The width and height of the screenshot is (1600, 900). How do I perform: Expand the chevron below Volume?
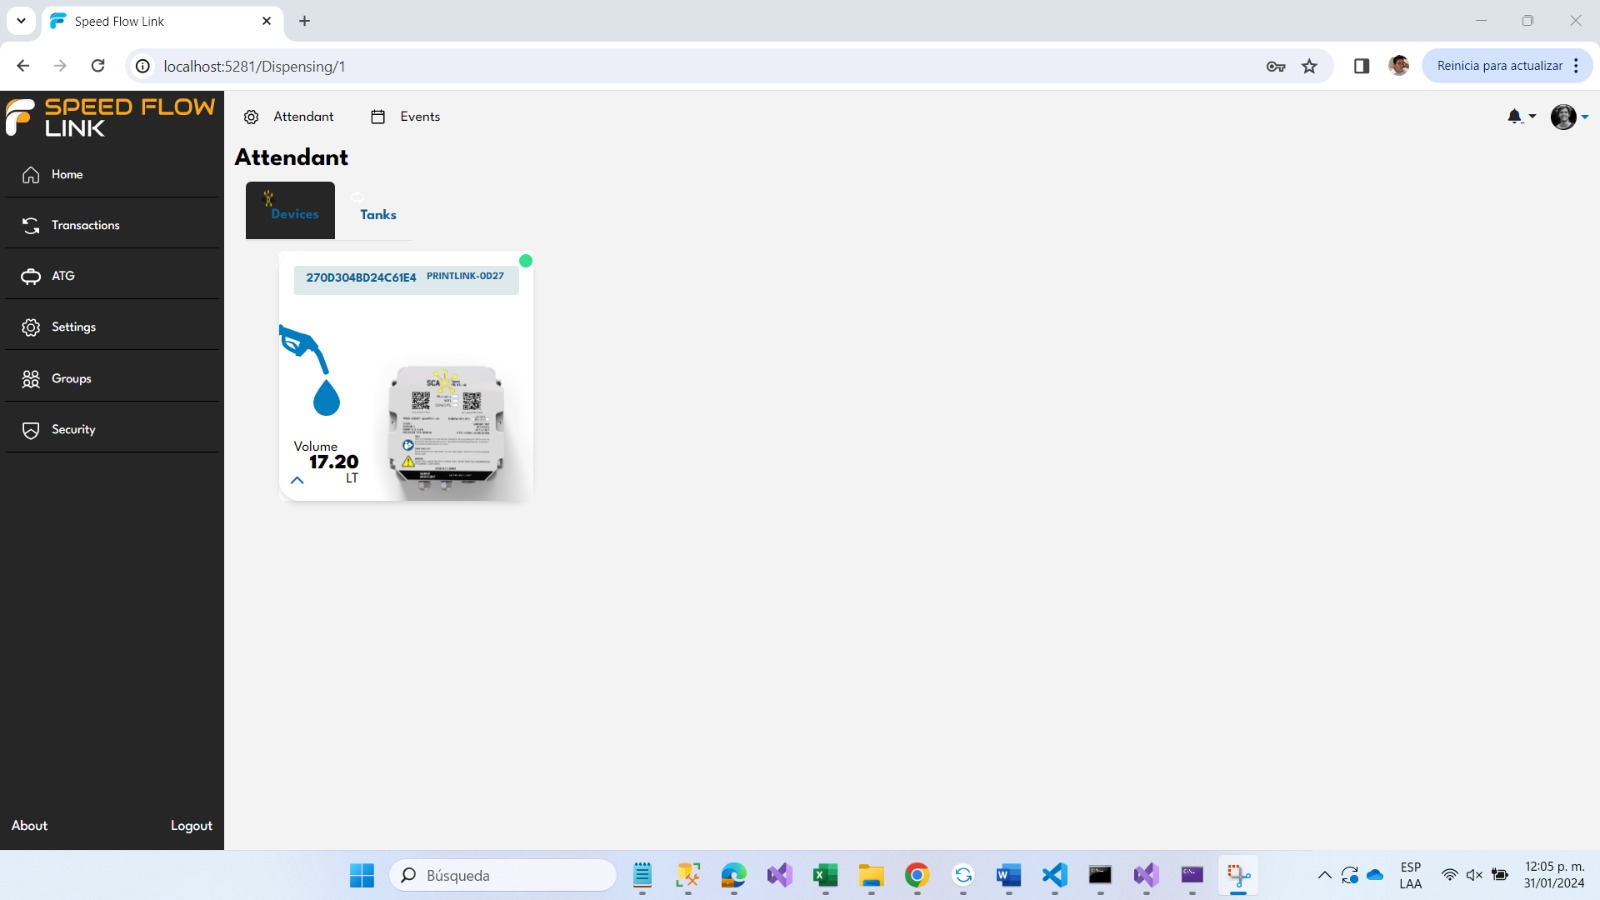pos(297,481)
